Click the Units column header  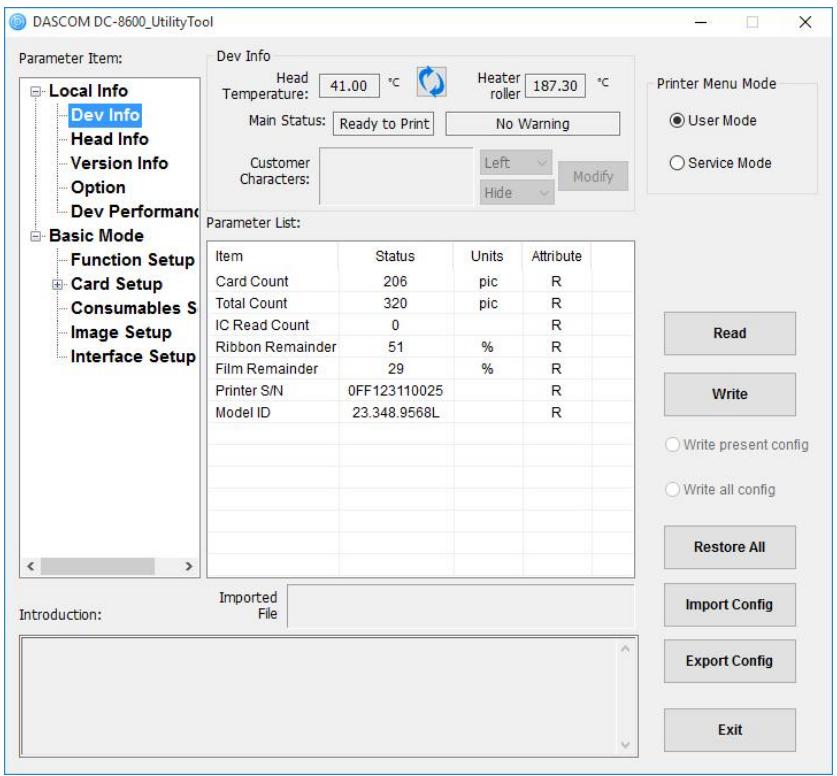pos(487,256)
